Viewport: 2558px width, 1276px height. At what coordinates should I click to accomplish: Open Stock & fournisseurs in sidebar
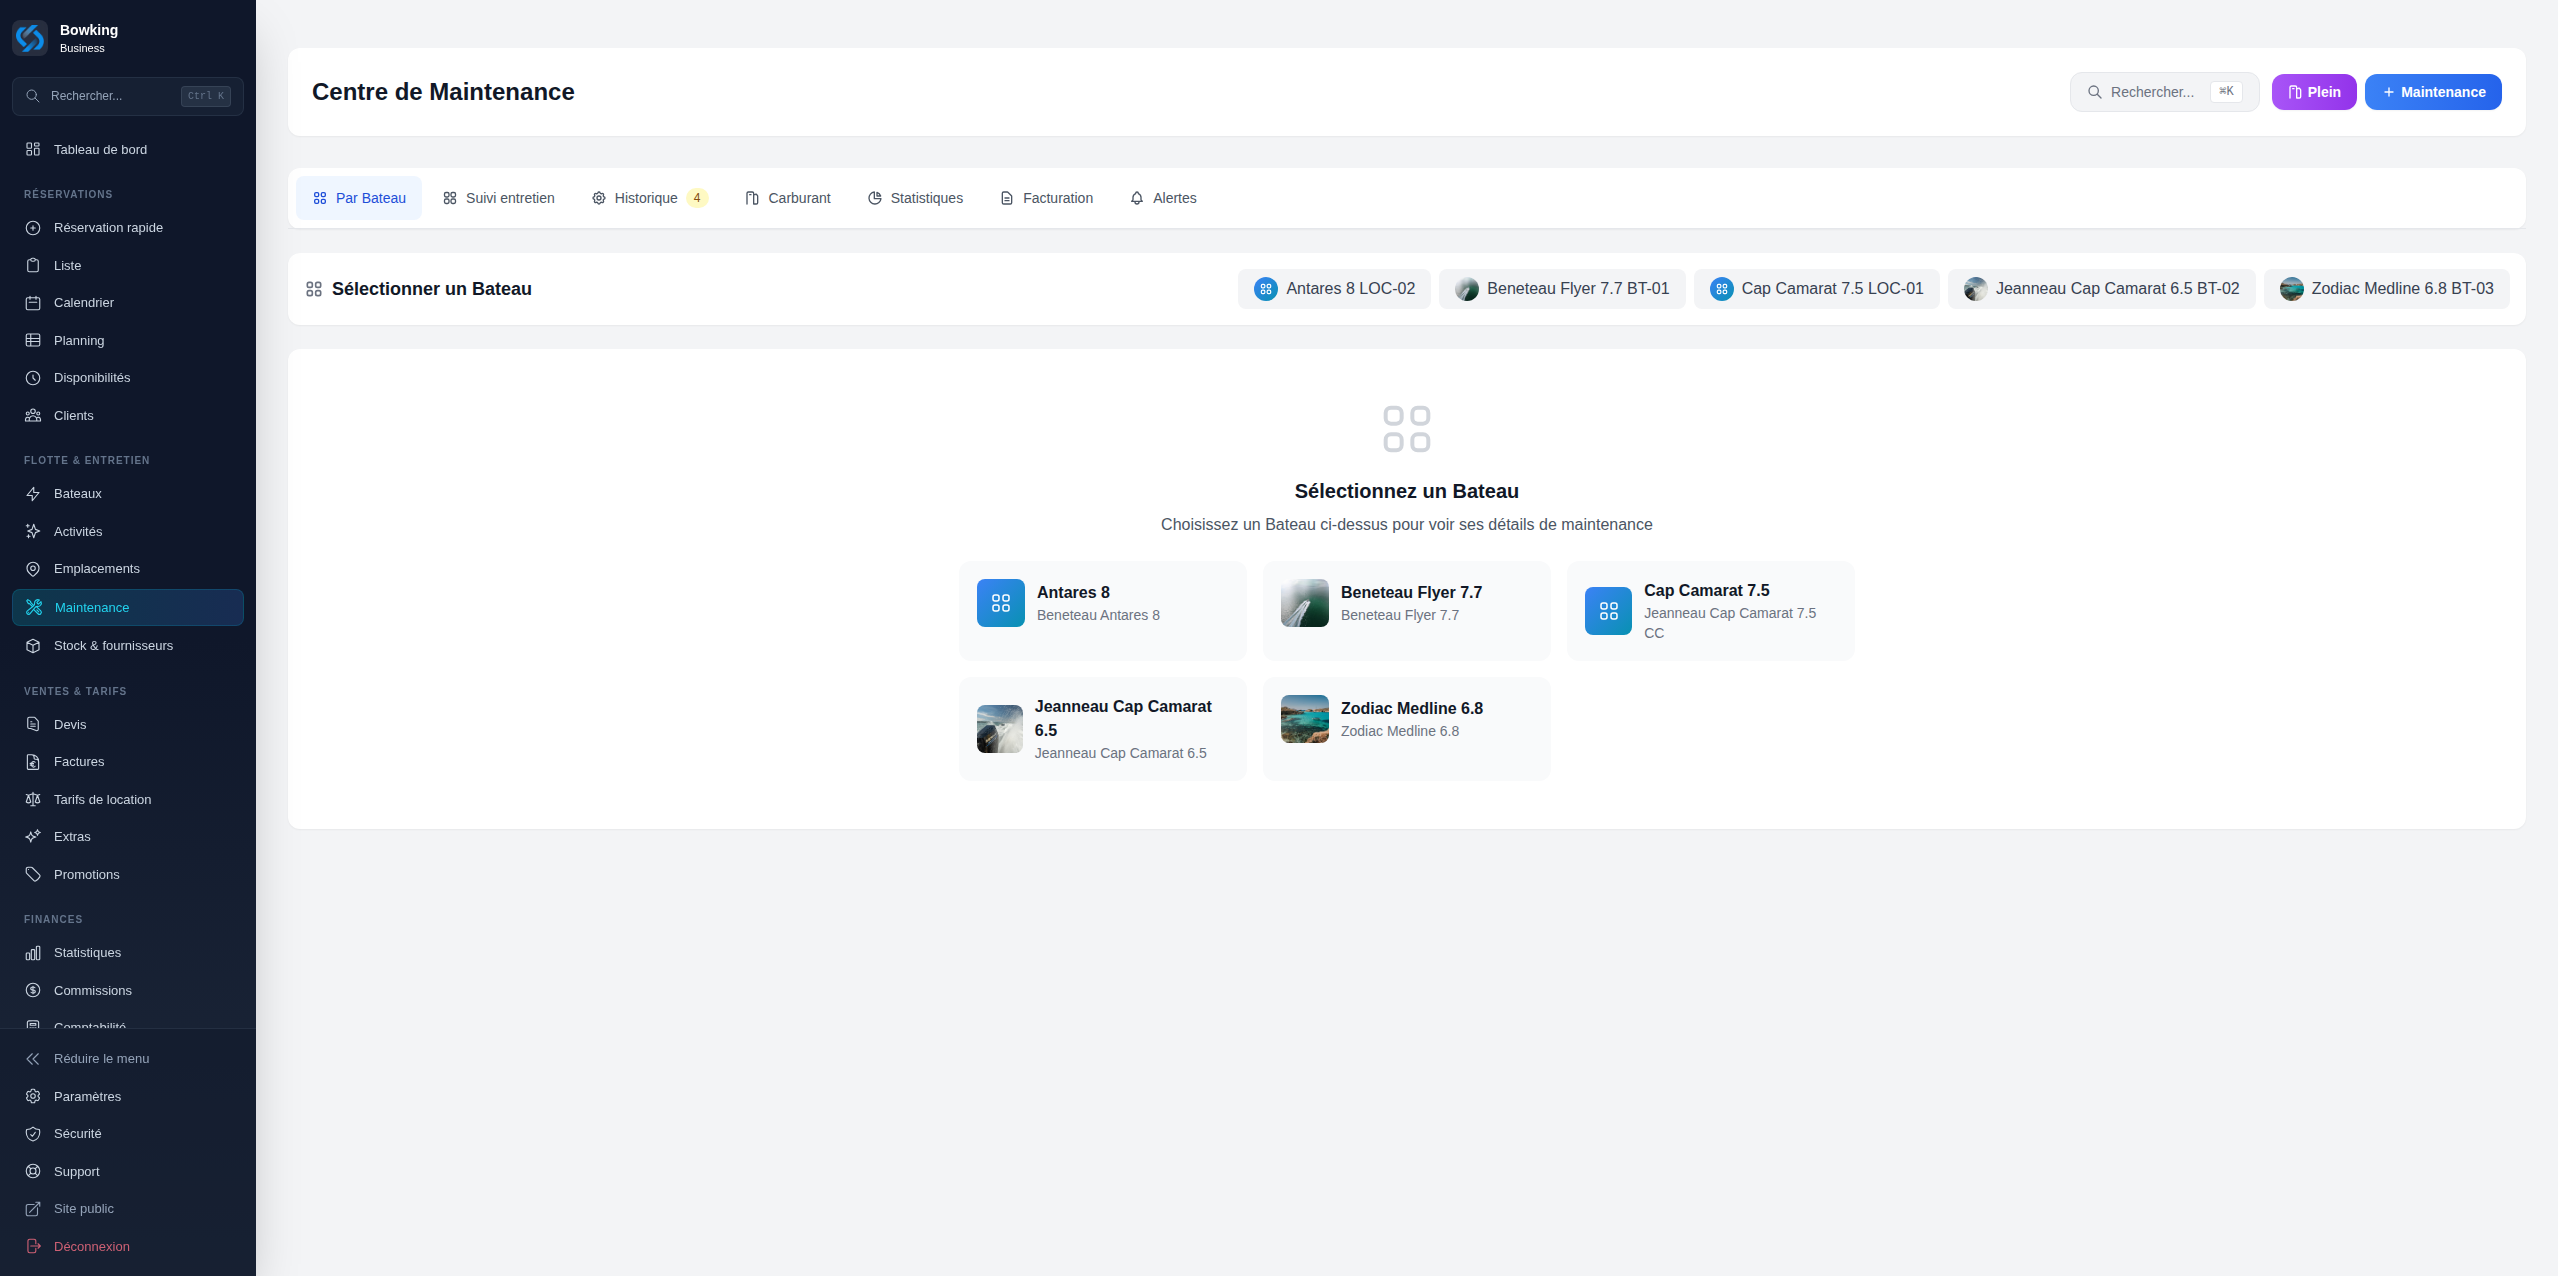point(128,646)
